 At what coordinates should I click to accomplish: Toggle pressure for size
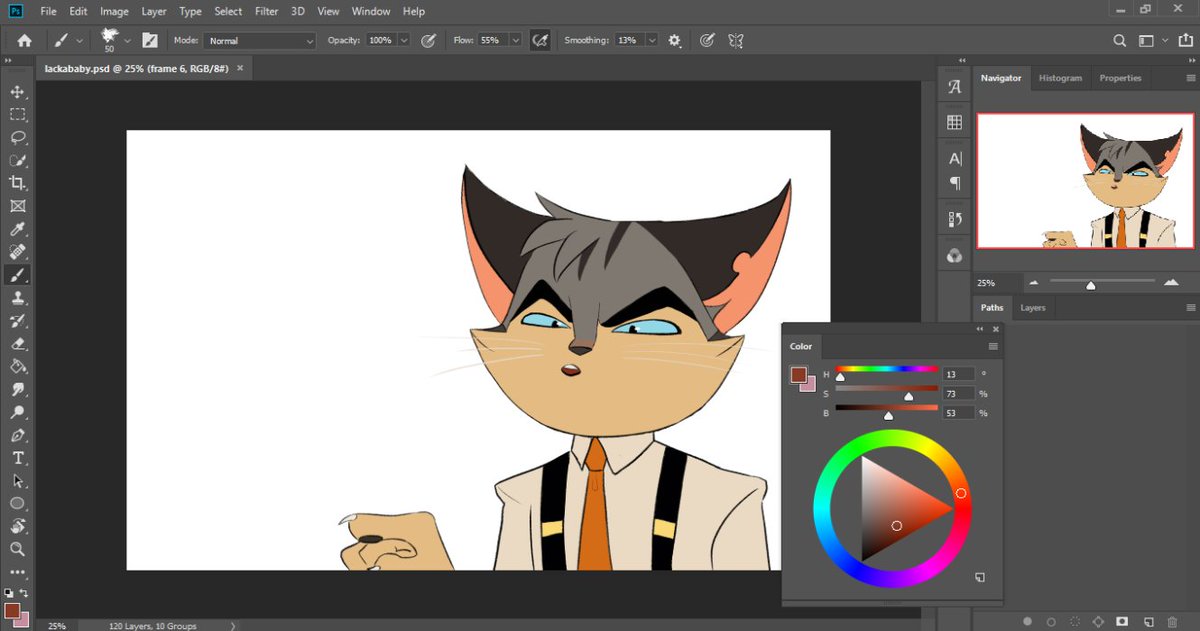[707, 41]
